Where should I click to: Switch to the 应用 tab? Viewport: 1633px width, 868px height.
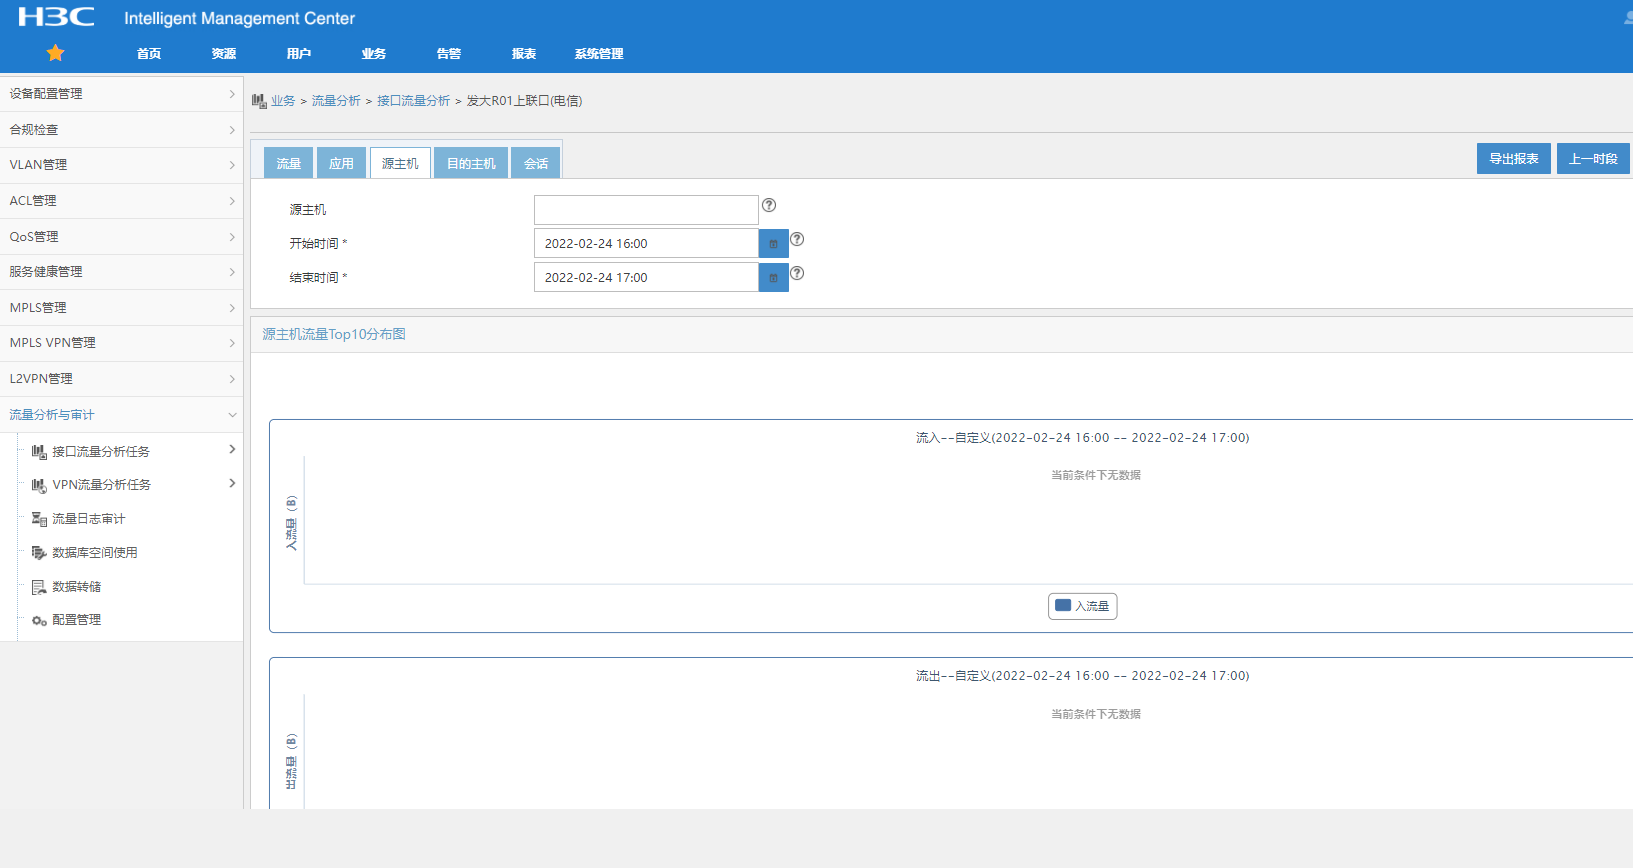(x=342, y=163)
